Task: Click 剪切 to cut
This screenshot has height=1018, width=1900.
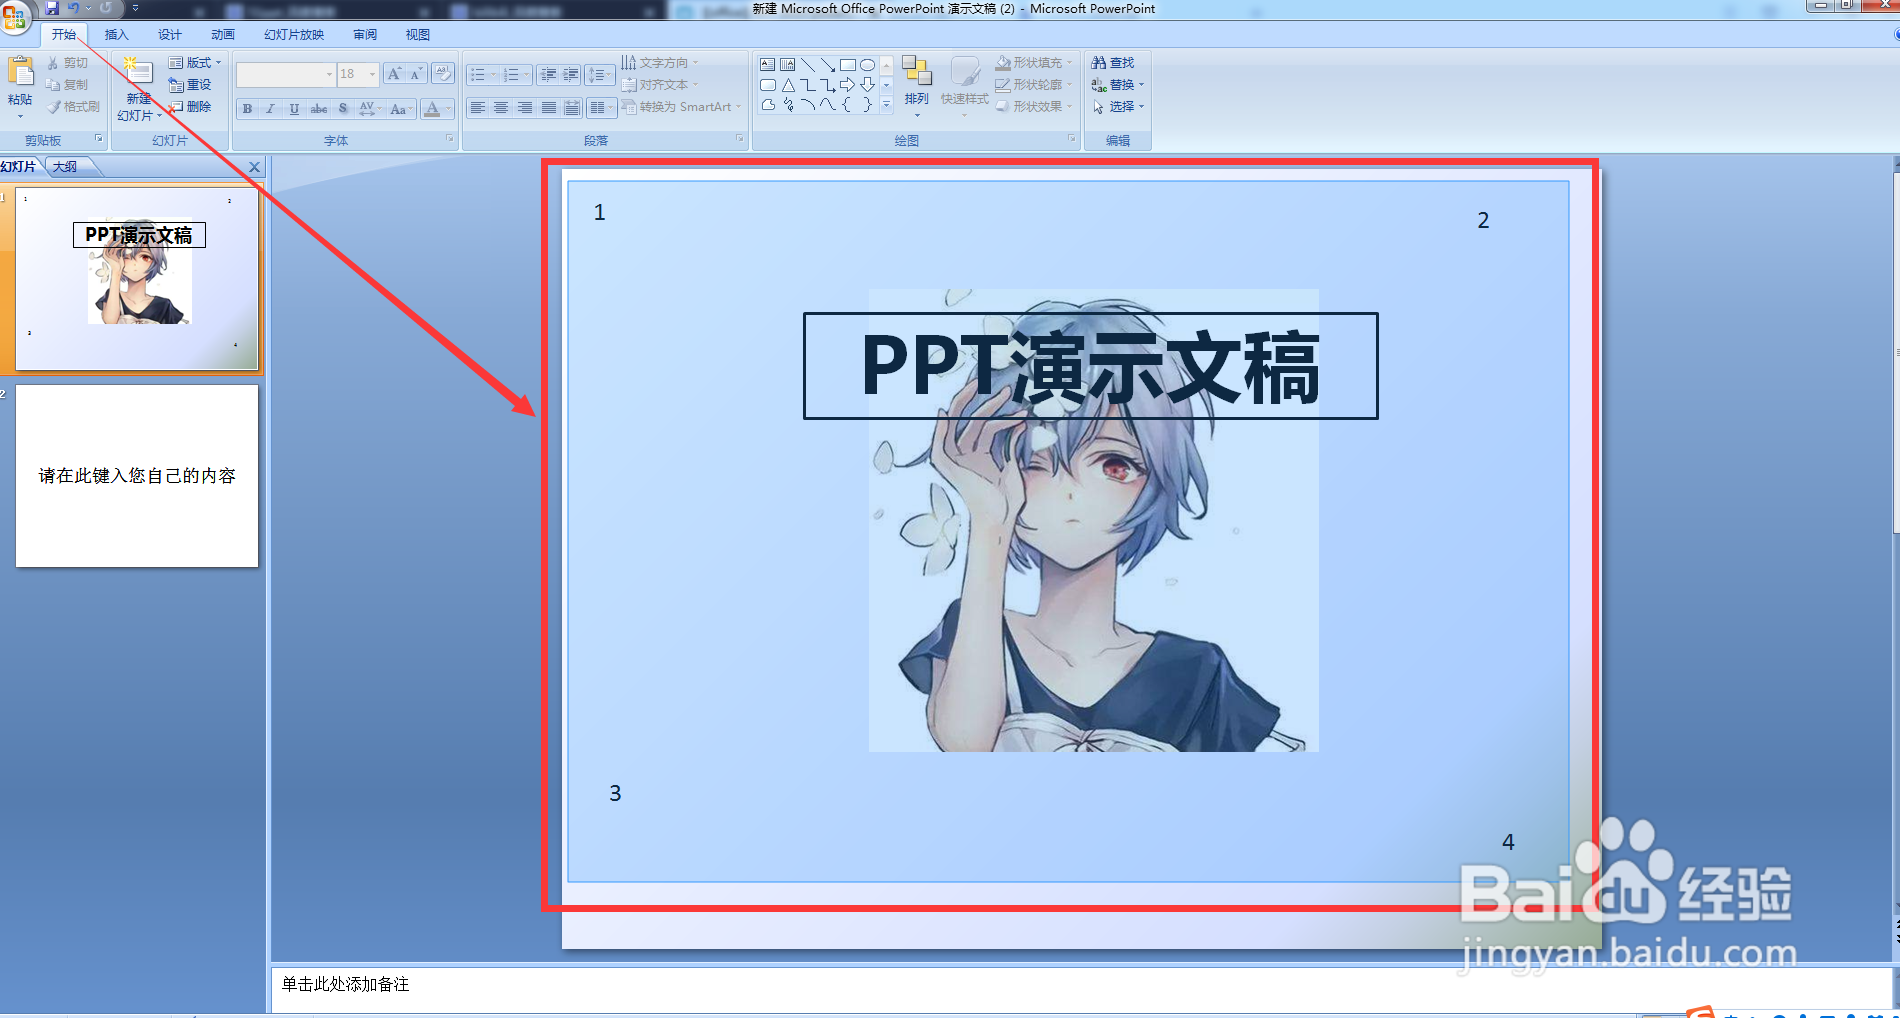Action: pyautogui.click(x=68, y=63)
